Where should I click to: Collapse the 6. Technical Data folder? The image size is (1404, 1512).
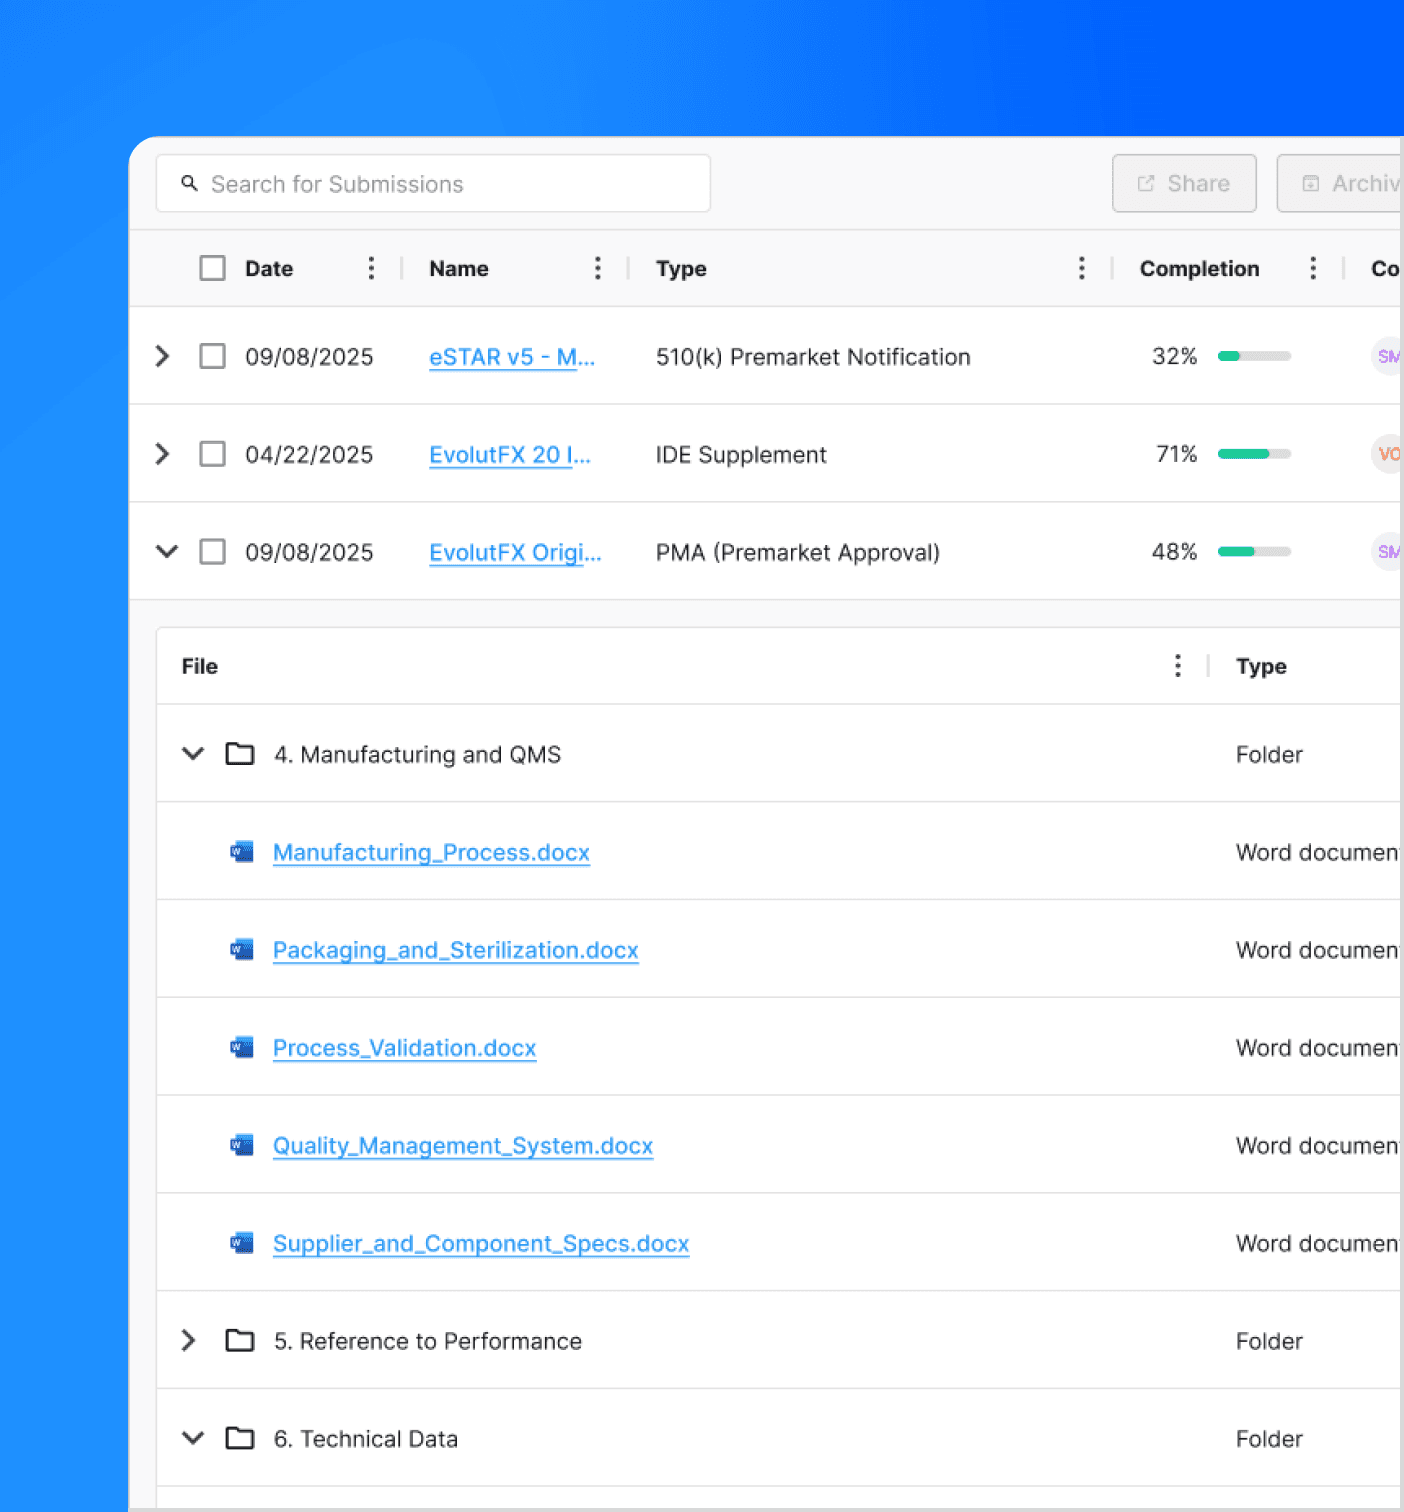click(x=193, y=1438)
